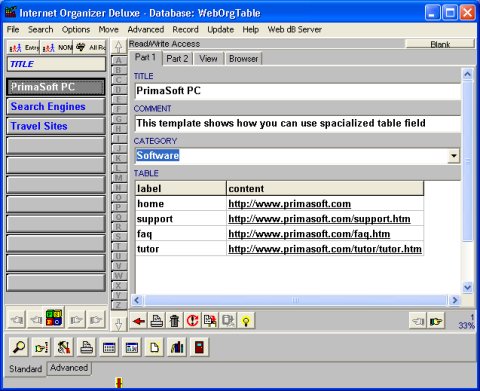Image resolution: width=480 pixels, height=391 pixels.
Task: Click the vertical scrollbar down arrow
Action: [x=467, y=287]
